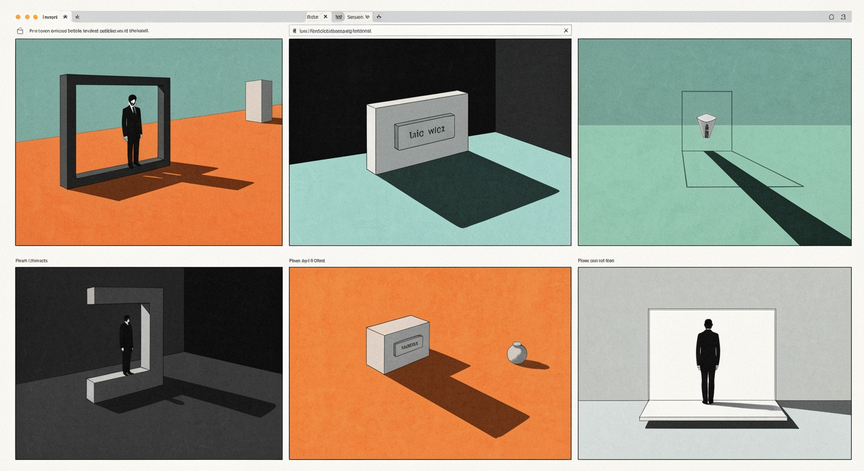Open the dark grayscale thumbnail with bracket shape
The image size is (864, 471).
pos(149,364)
